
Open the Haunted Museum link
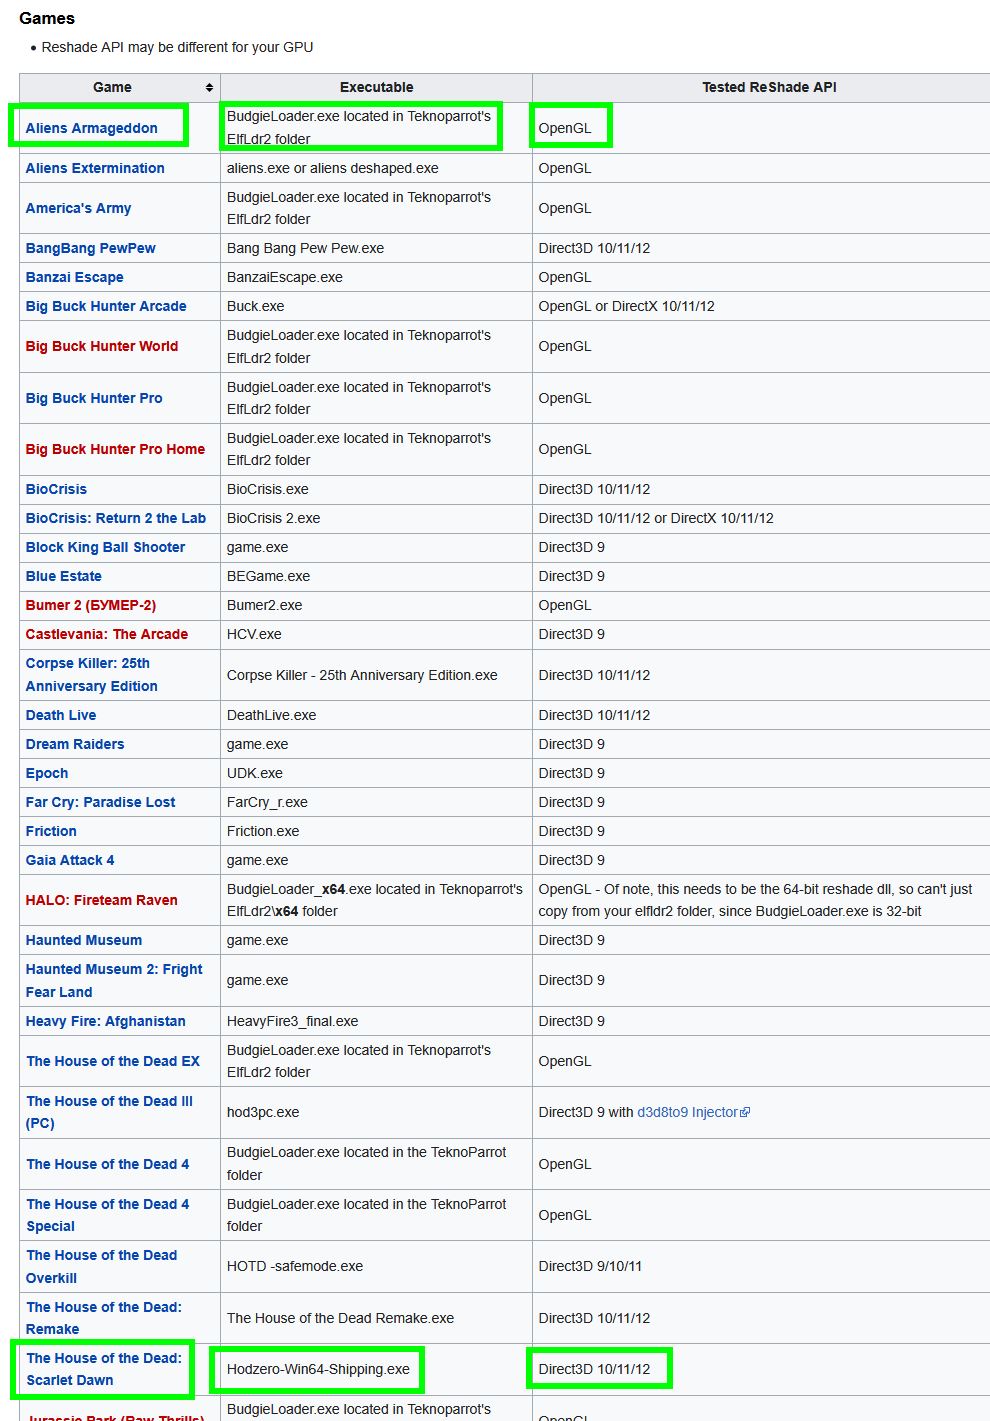[x=83, y=940]
